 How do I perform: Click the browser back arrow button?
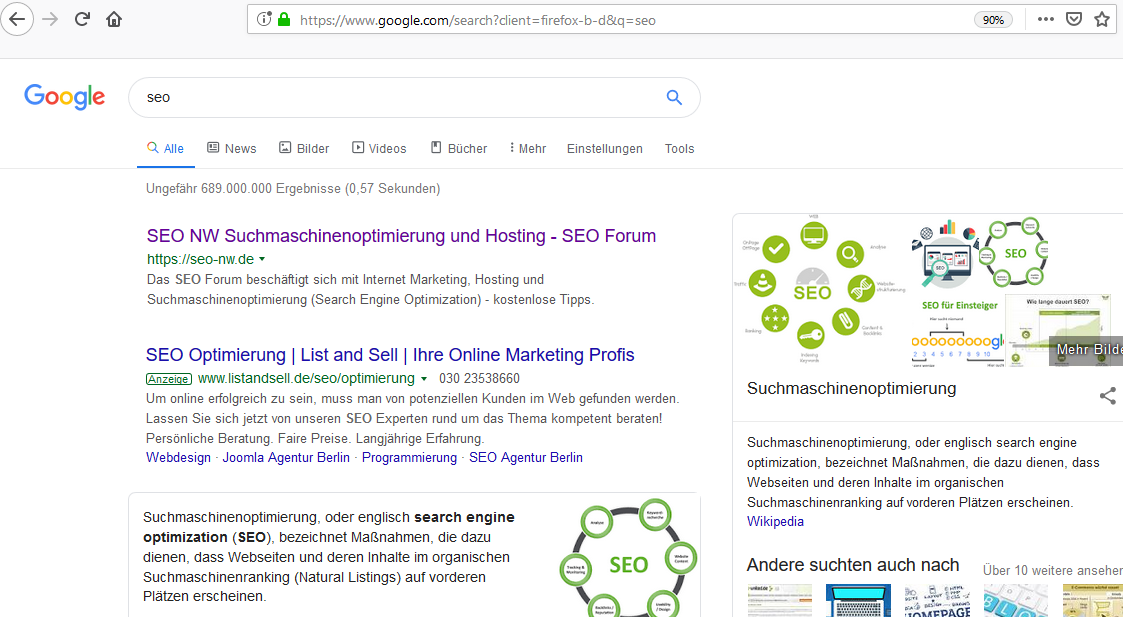(17, 19)
